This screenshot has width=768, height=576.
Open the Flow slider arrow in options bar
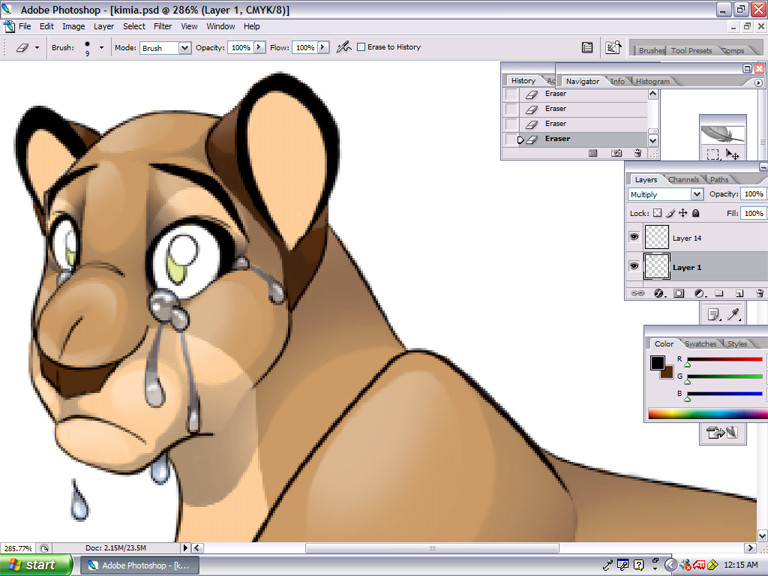click(322, 47)
